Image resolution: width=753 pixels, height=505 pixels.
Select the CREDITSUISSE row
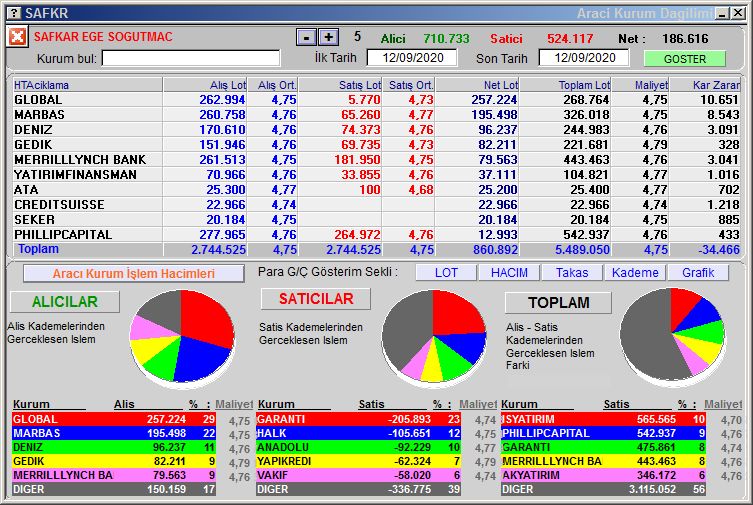(377, 204)
